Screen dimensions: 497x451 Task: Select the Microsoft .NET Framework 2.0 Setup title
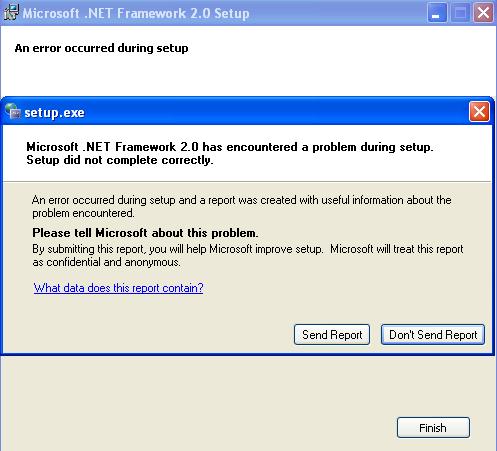click(x=136, y=13)
